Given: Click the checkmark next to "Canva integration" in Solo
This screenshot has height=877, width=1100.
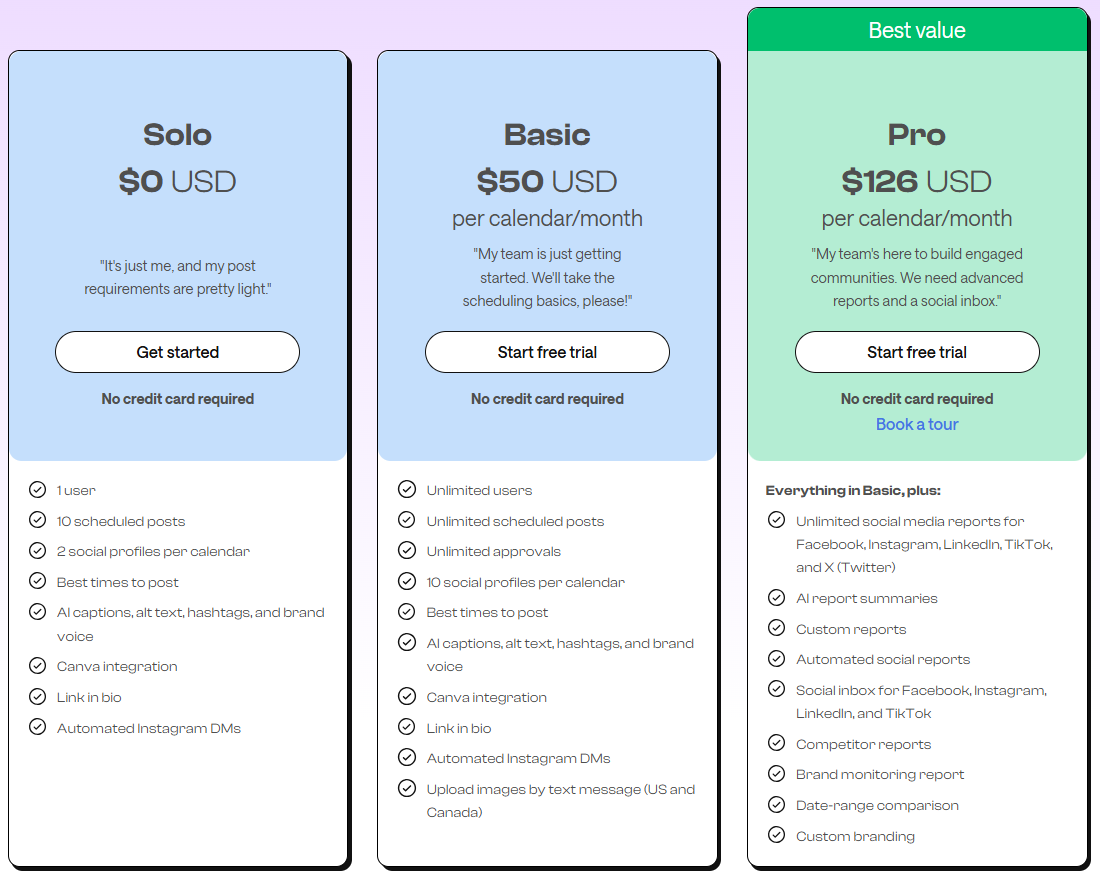Looking at the screenshot, I should [x=37, y=666].
